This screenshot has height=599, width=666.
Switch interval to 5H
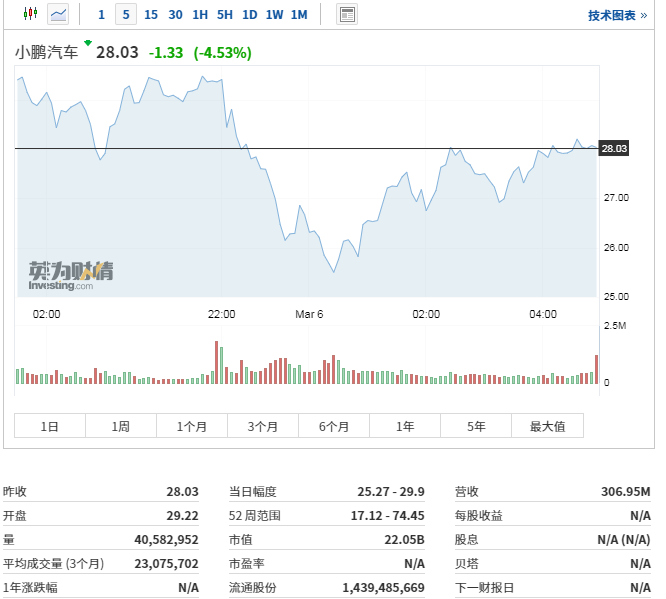[225, 15]
